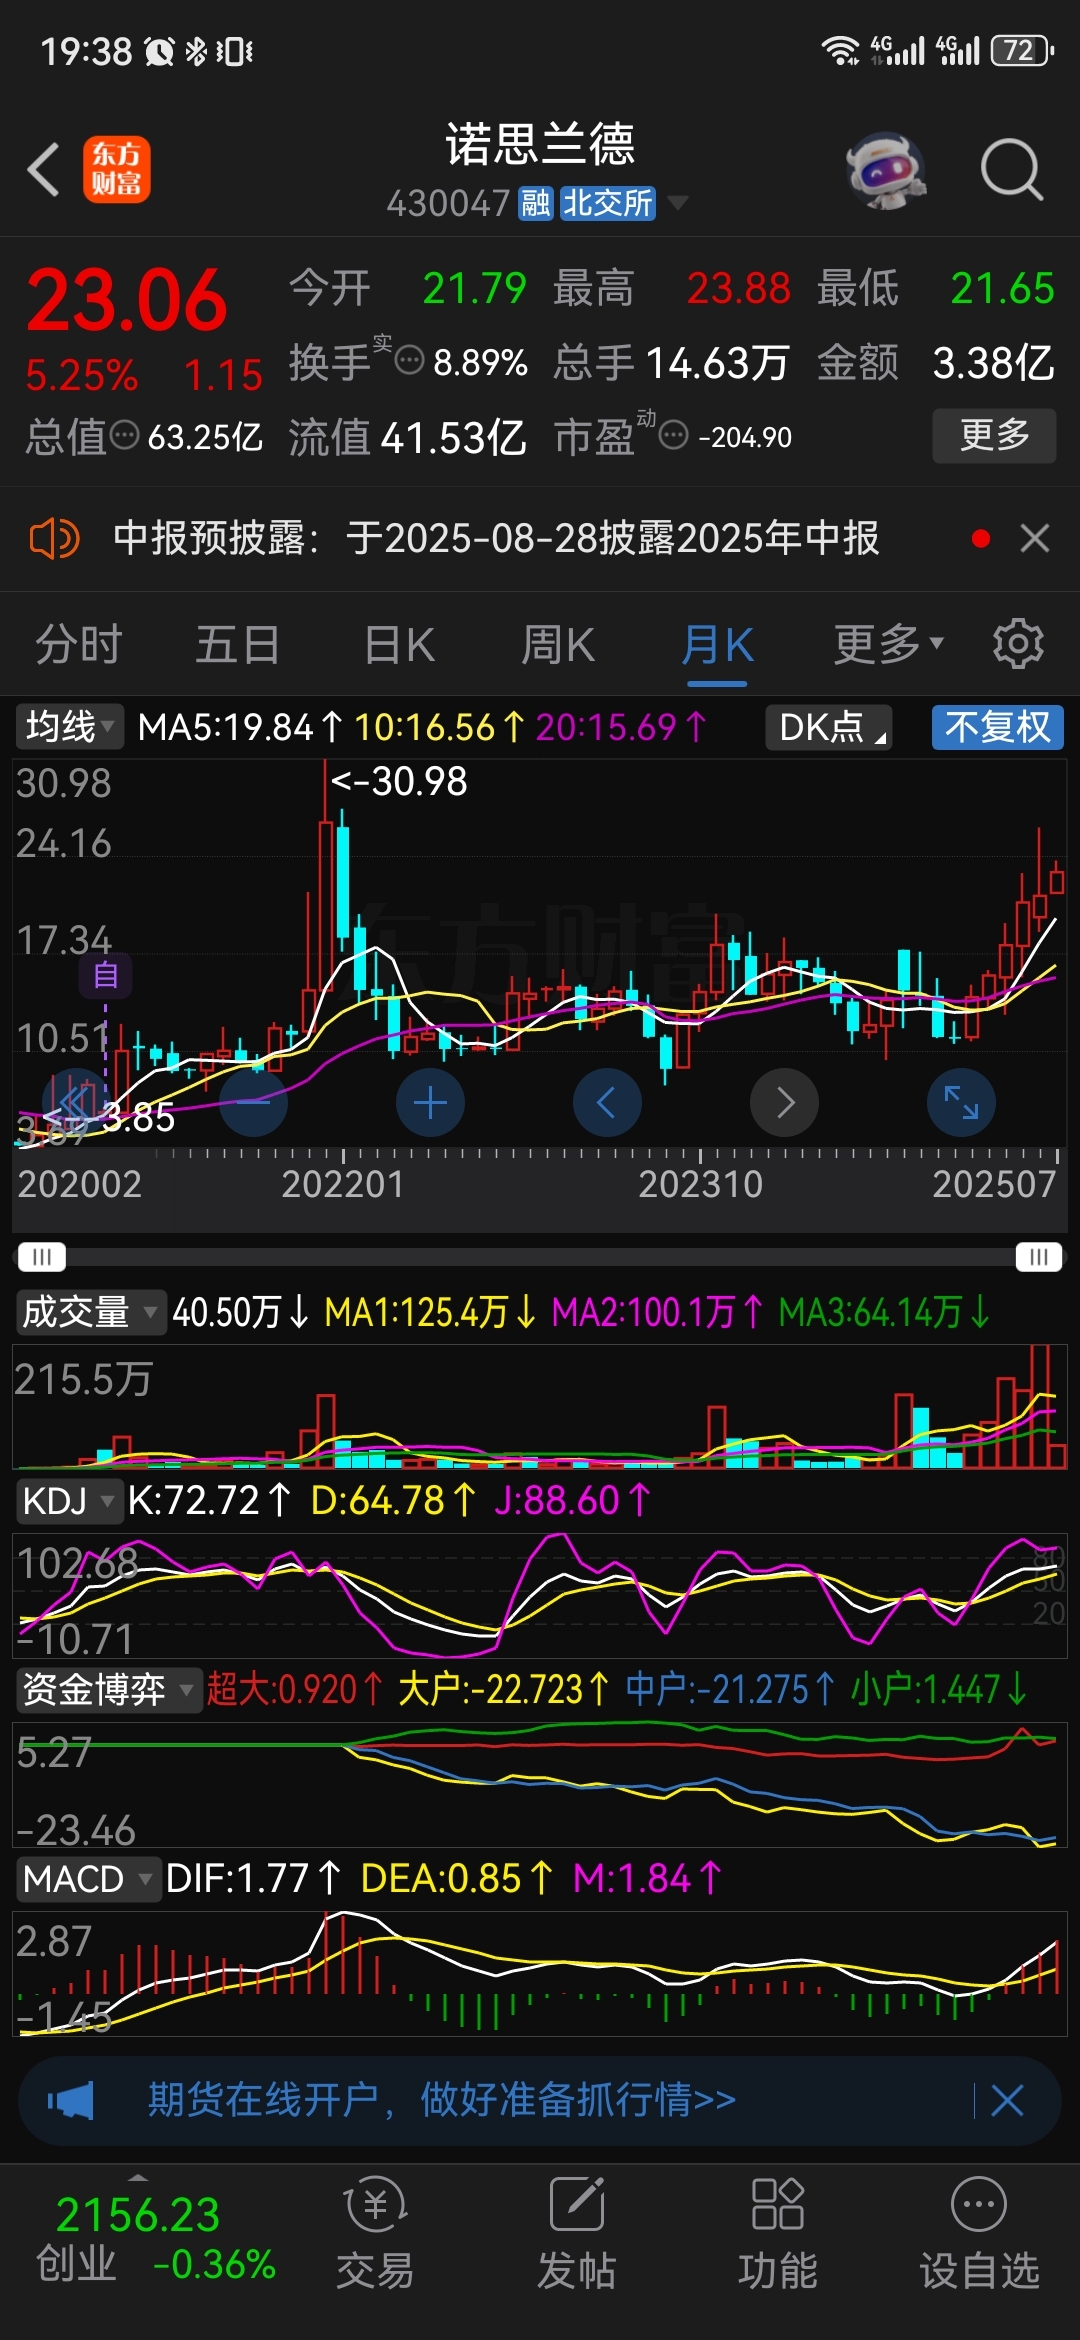Tap the battery indicator in status bar
Screen dimensions: 1080x2340
coord(1022,50)
